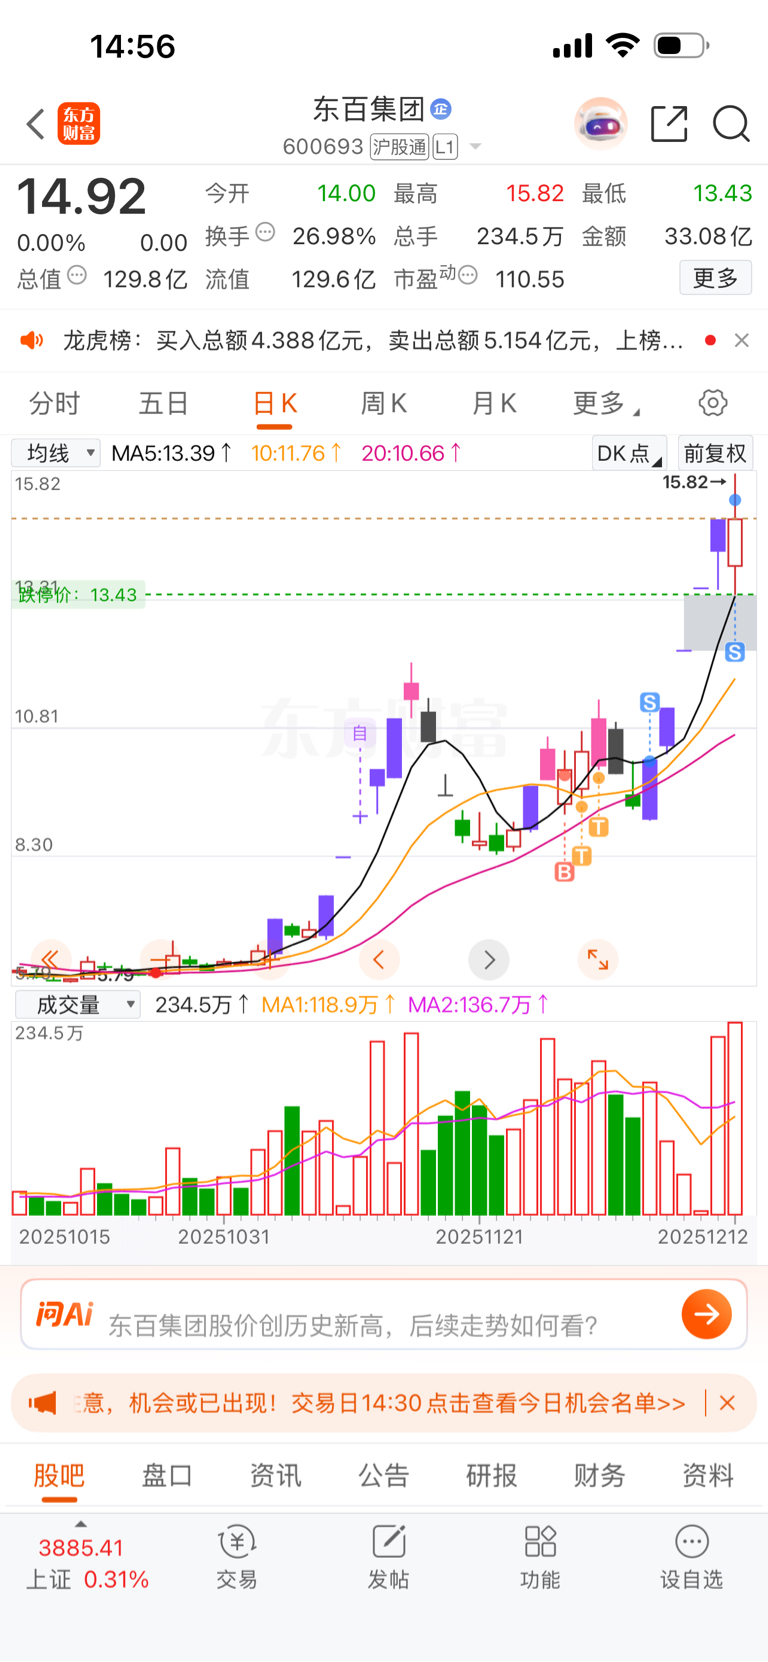Expand the 更多 chart period dropdown

[x=606, y=403]
